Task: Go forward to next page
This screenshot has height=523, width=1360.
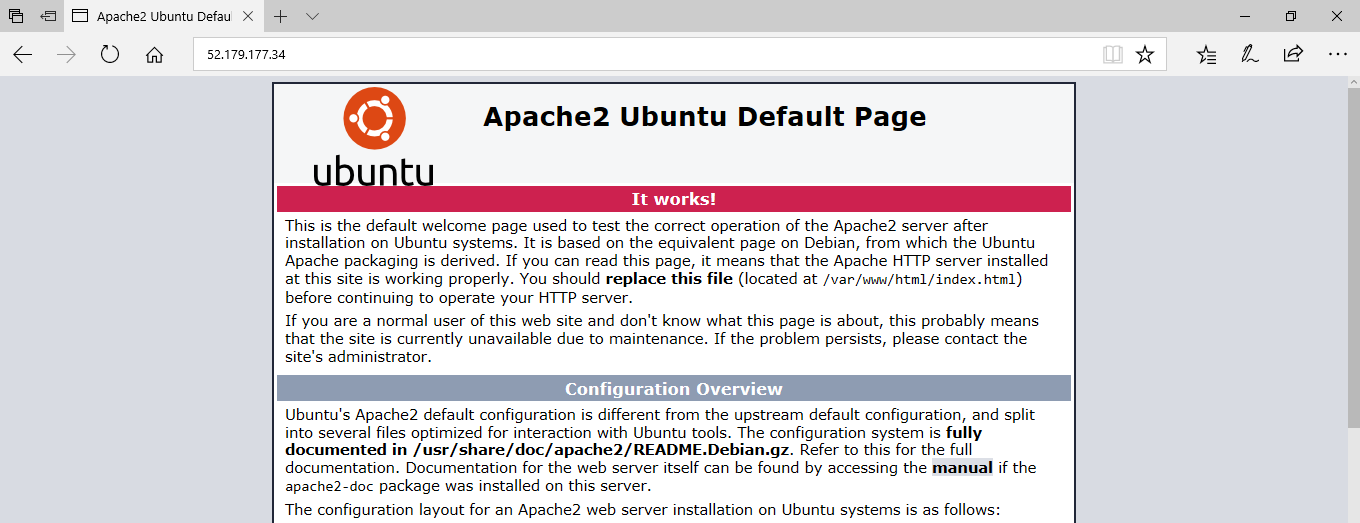Action: coord(67,54)
